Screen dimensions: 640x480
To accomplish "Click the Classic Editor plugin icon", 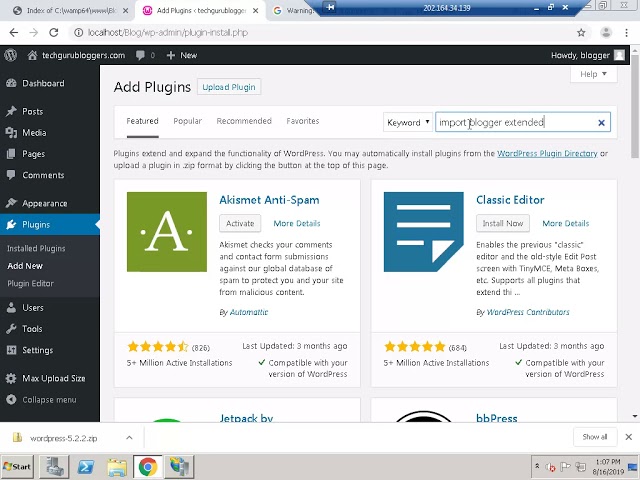I will click(424, 232).
